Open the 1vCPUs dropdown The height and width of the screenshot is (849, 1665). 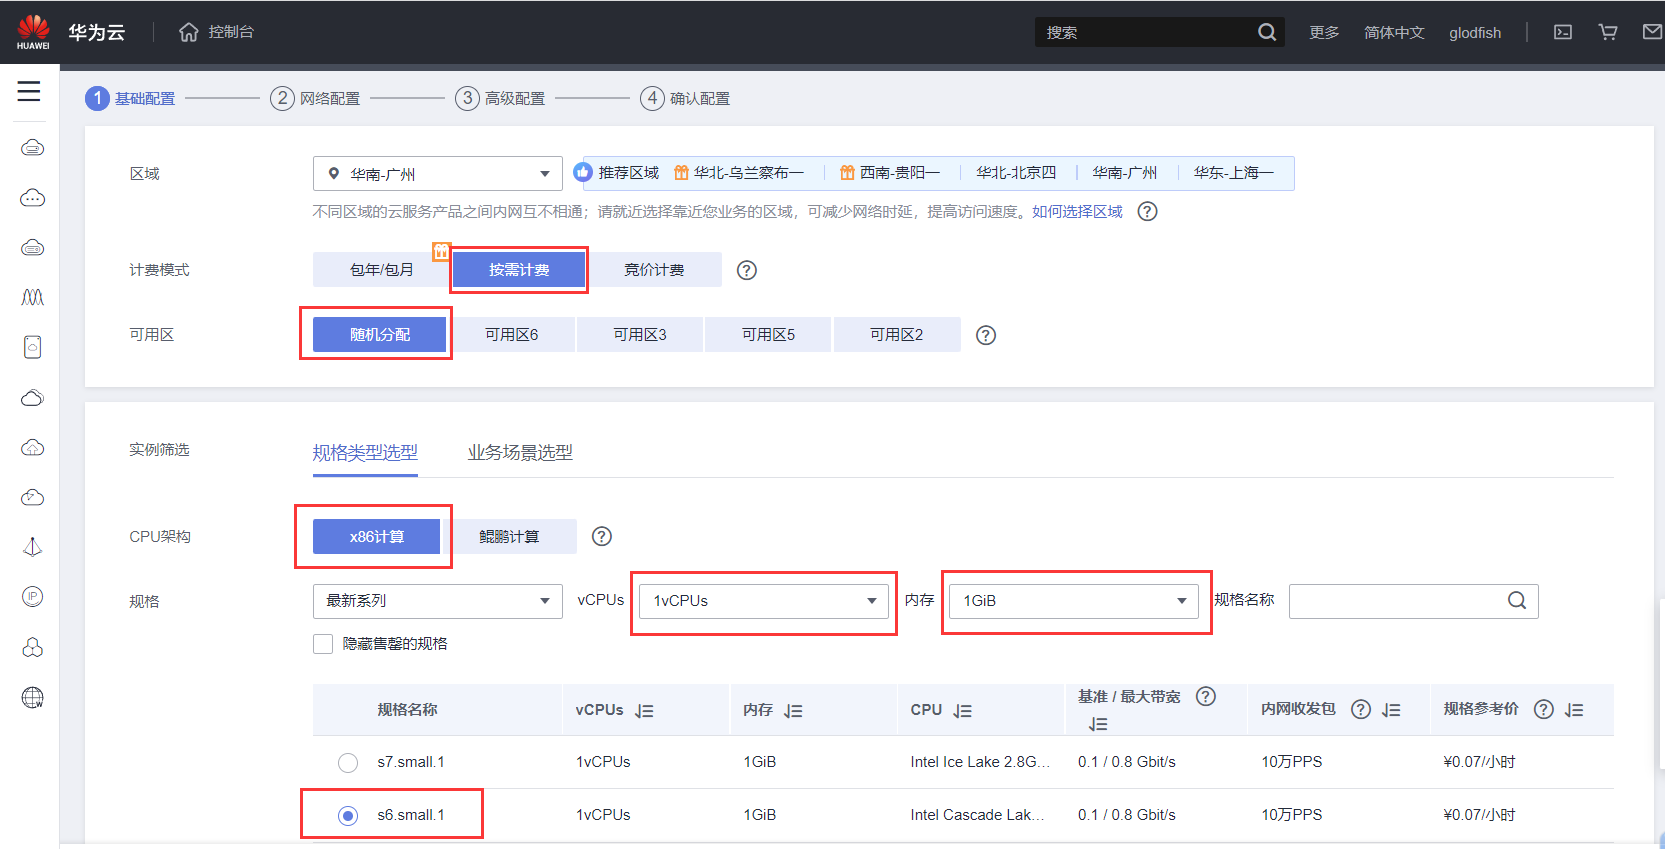tap(764, 601)
